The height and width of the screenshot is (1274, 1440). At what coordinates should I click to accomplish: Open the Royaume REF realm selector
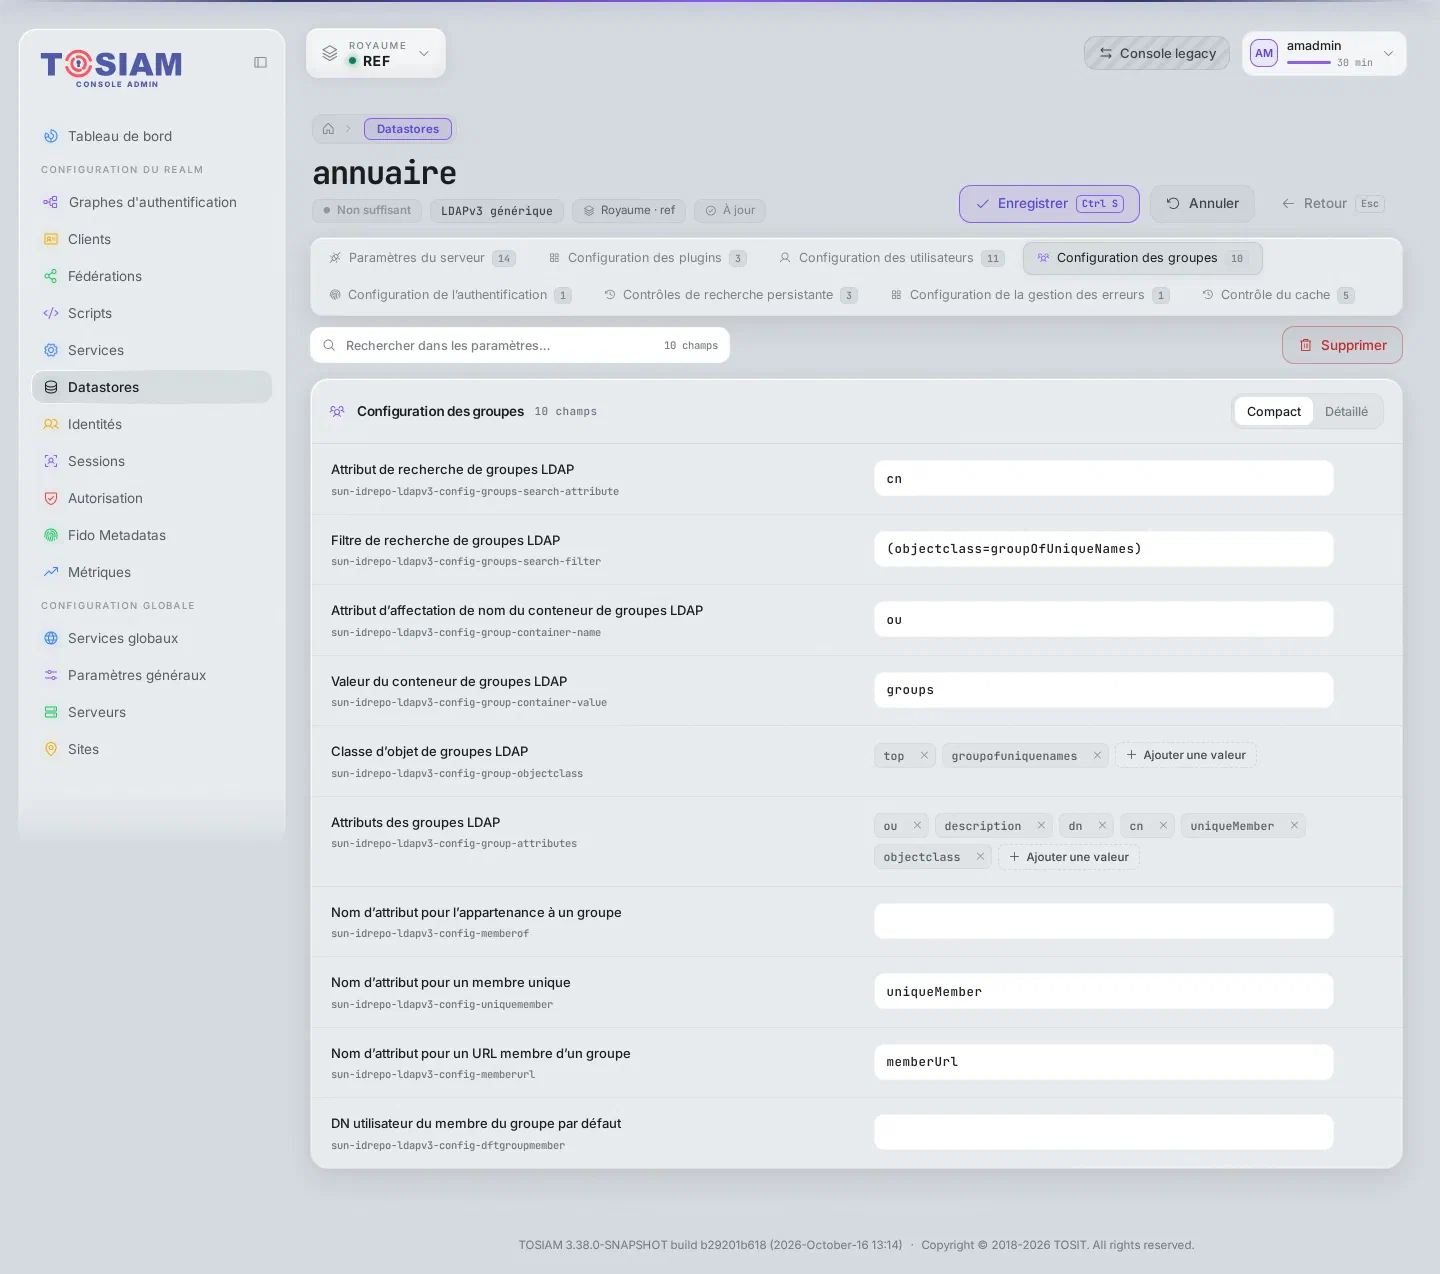click(x=376, y=54)
